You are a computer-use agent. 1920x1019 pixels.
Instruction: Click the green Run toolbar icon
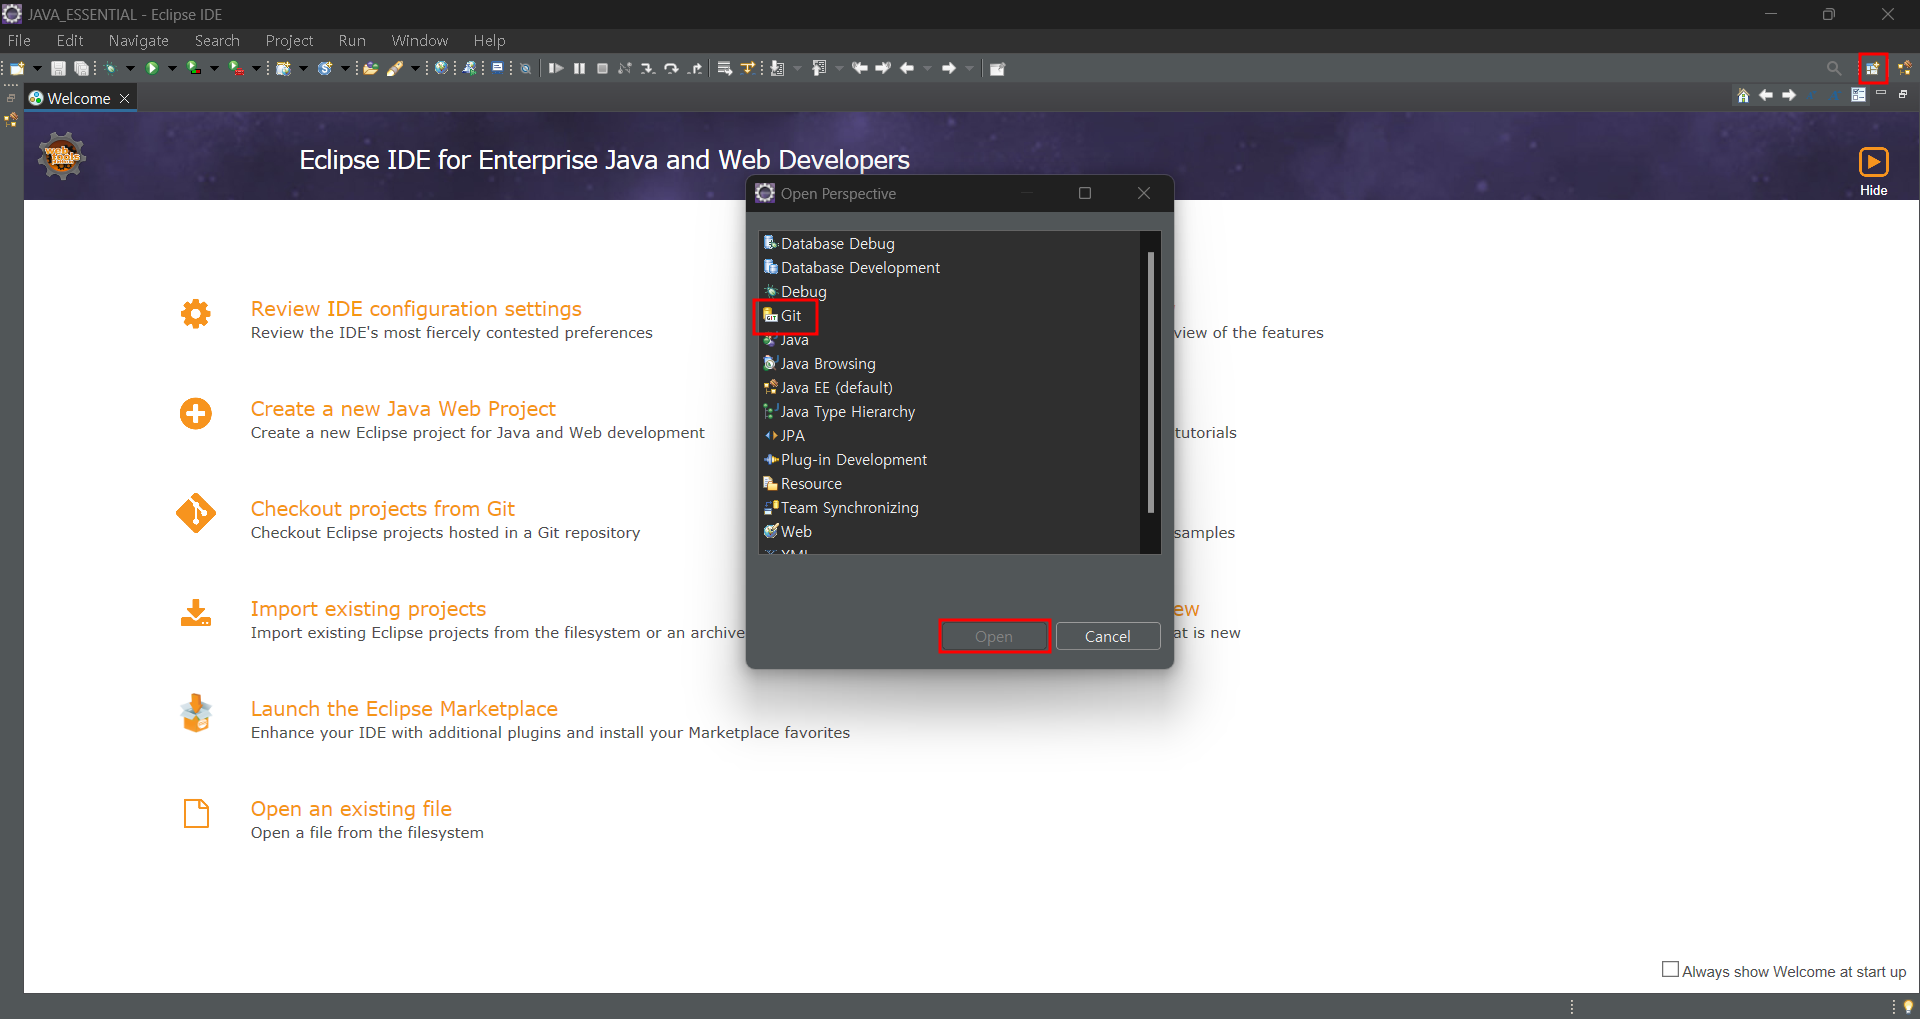click(152, 68)
